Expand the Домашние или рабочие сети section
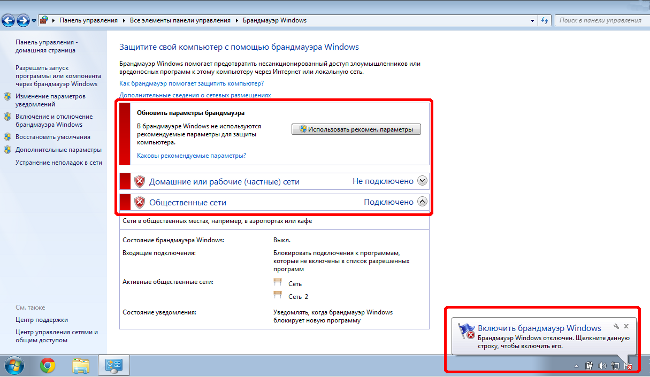Screen dimensions: 650x377 click(422, 181)
